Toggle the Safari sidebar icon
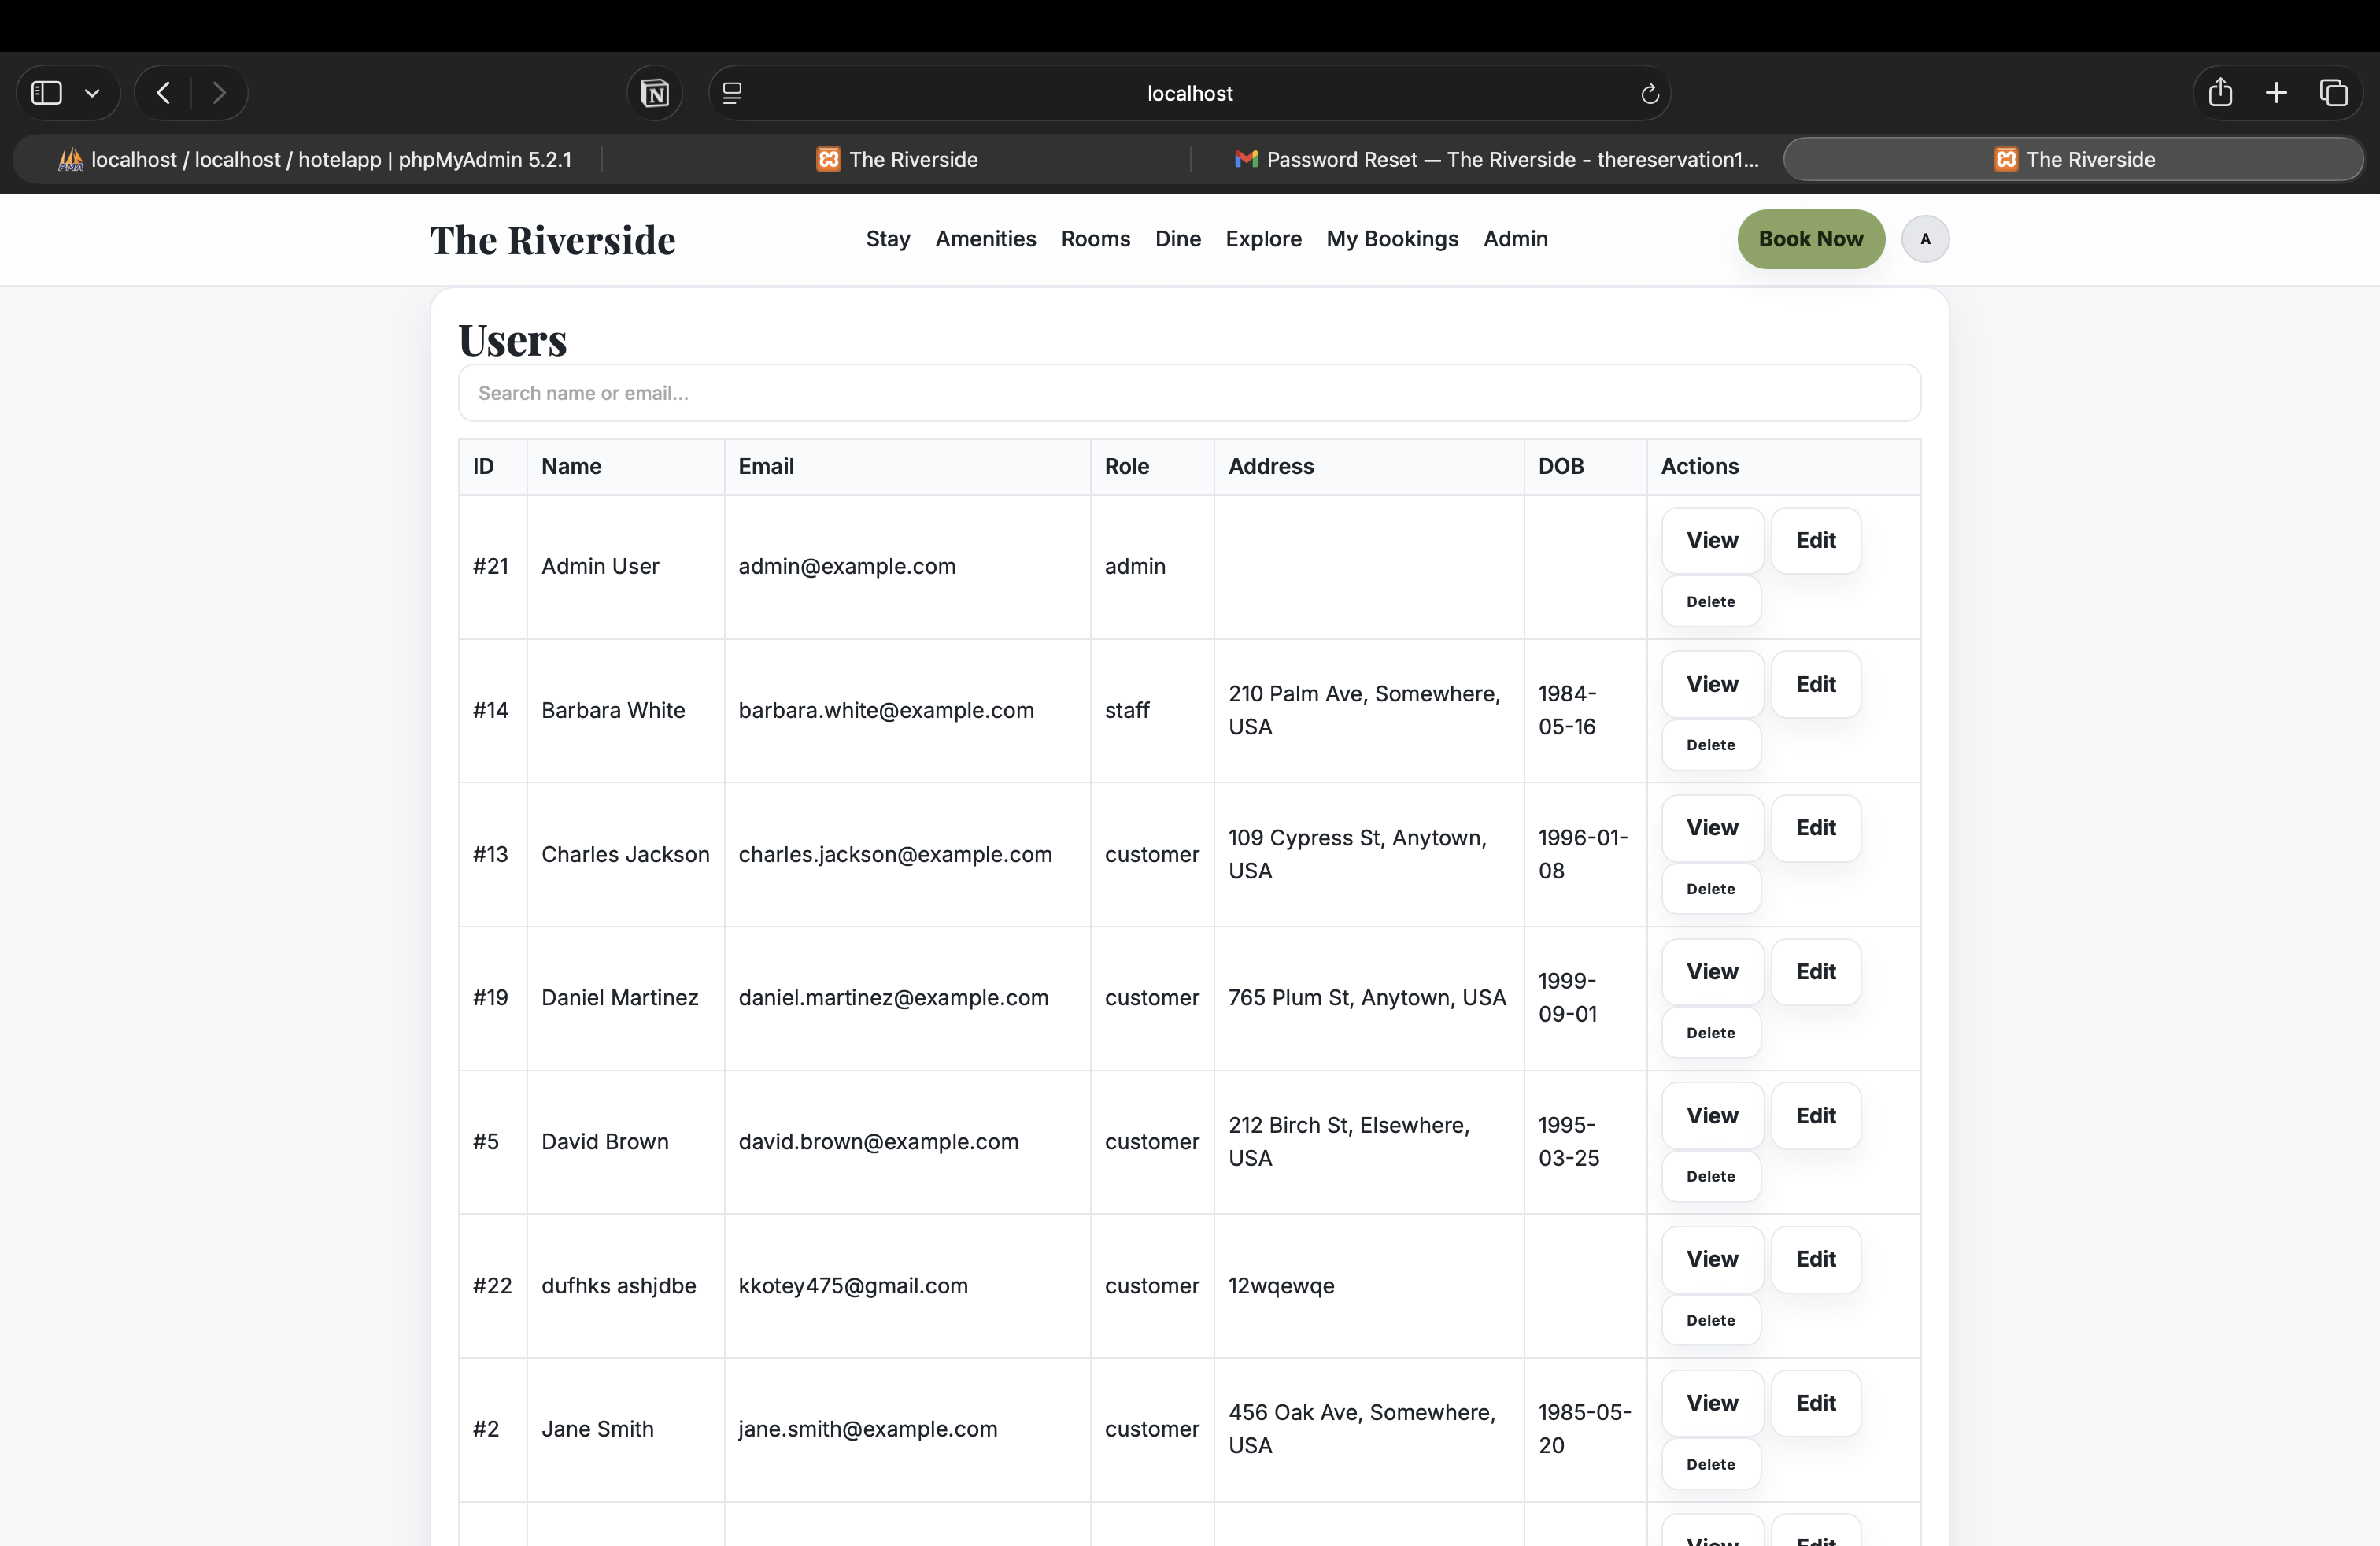Image resolution: width=2380 pixels, height=1546 pixels. (x=46, y=93)
